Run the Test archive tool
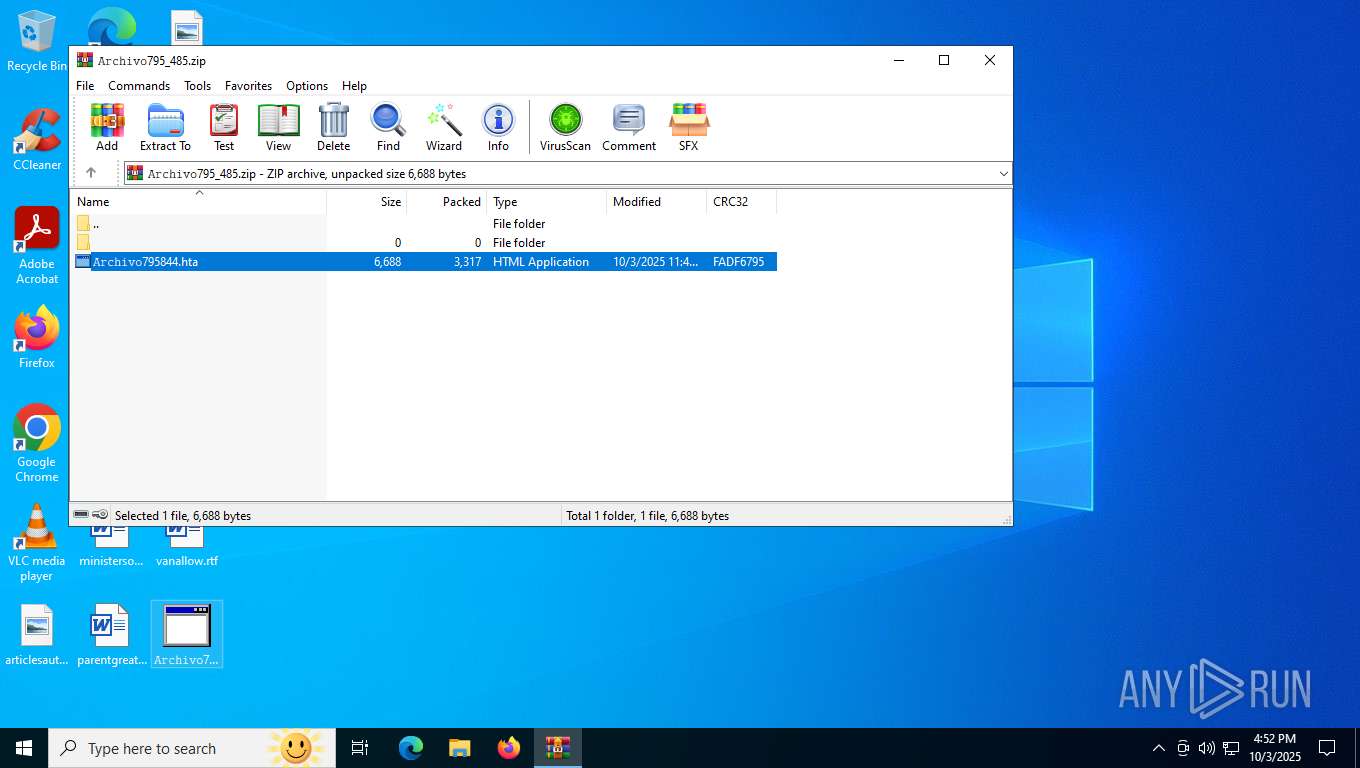The image size is (1360, 768). (x=224, y=127)
